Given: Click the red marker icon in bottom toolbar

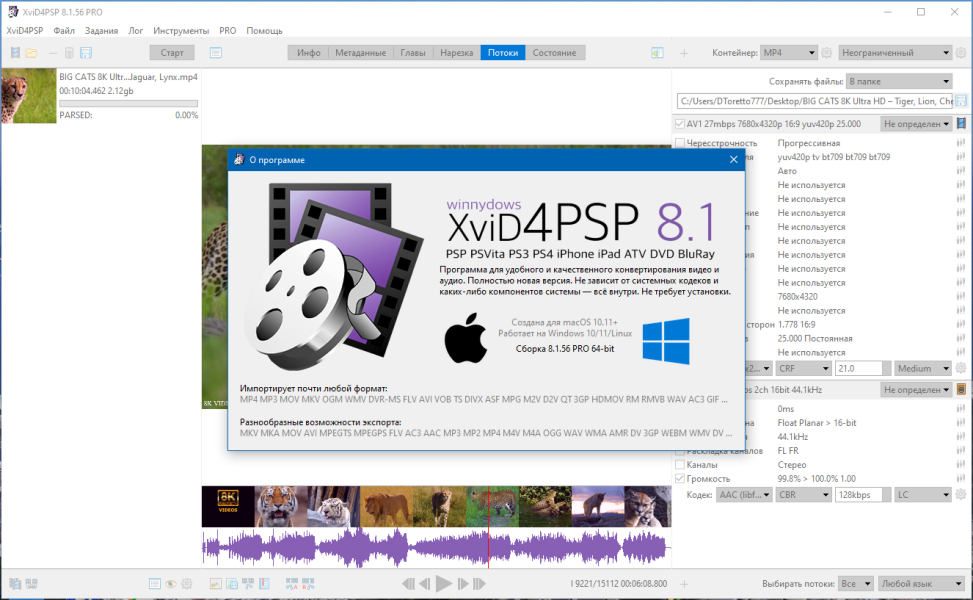Looking at the screenshot, I should pyautogui.click(x=264, y=583).
